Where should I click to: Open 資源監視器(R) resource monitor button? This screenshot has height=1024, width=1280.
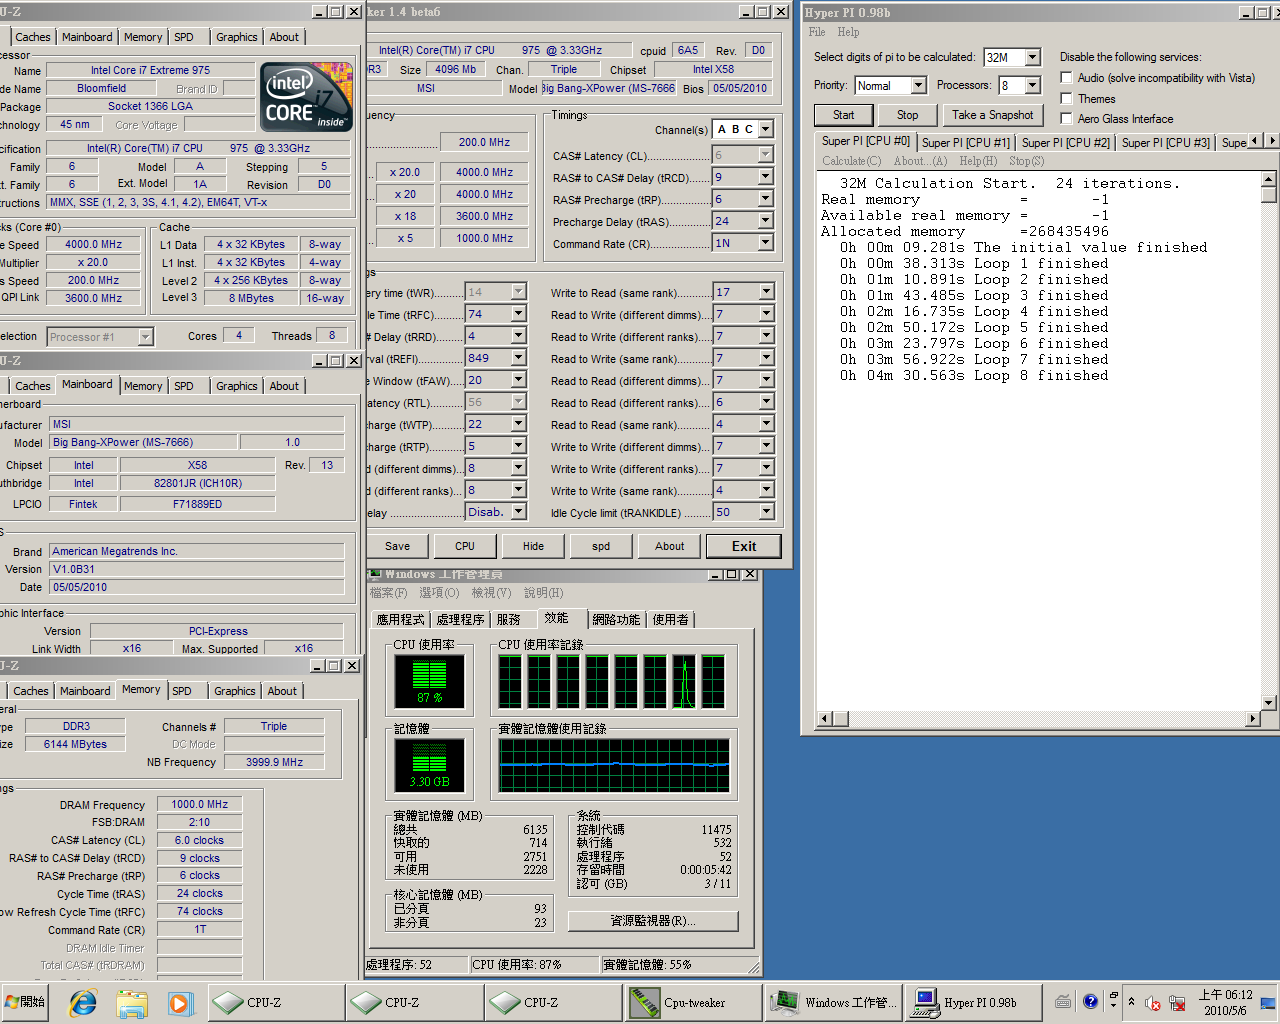pyautogui.click(x=653, y=921)
